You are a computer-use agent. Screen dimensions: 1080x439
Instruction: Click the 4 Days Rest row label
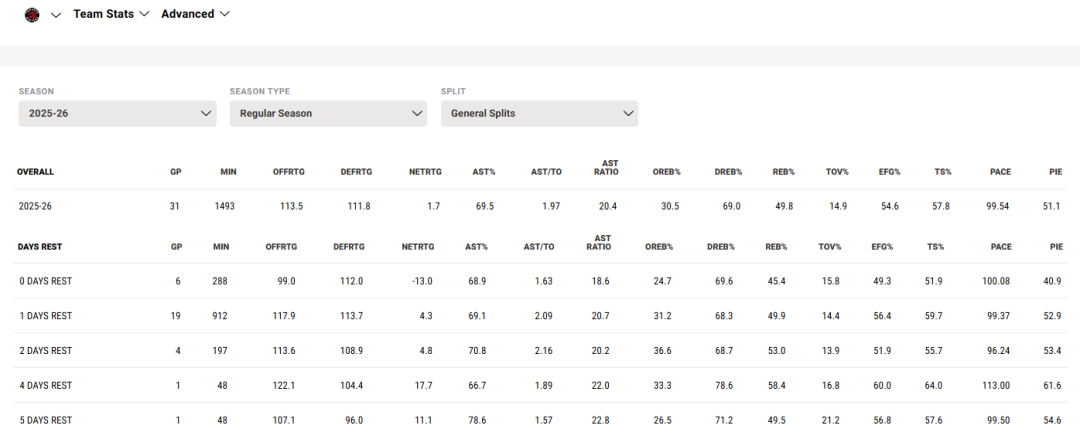(x=45, y=385)
